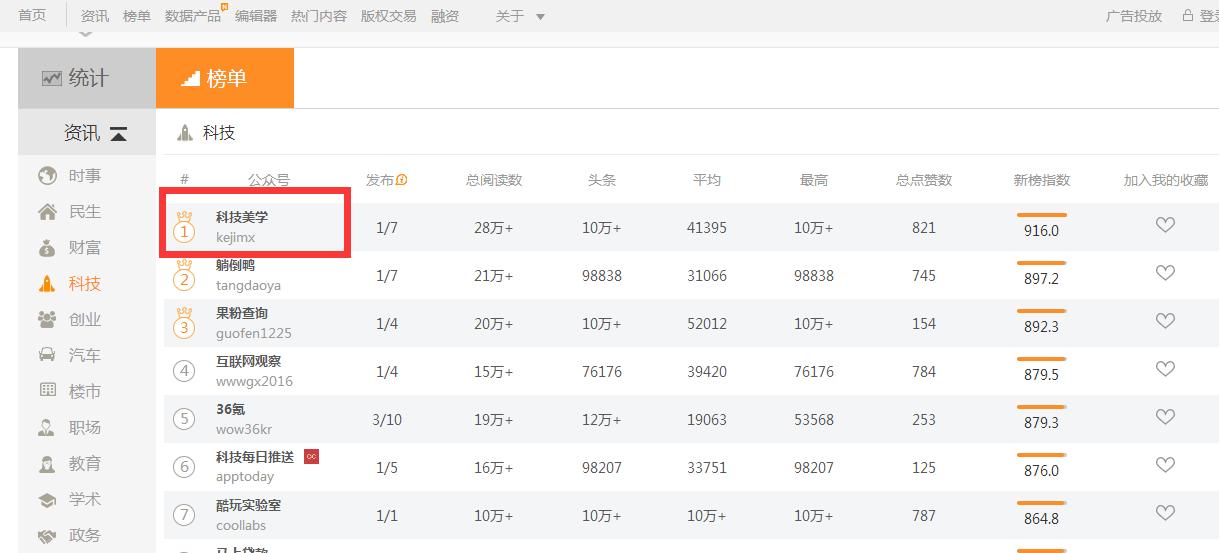1219x553 pixels.
Task: Open the 酷玩实验室 account
Action: click(x=248, y=505)
